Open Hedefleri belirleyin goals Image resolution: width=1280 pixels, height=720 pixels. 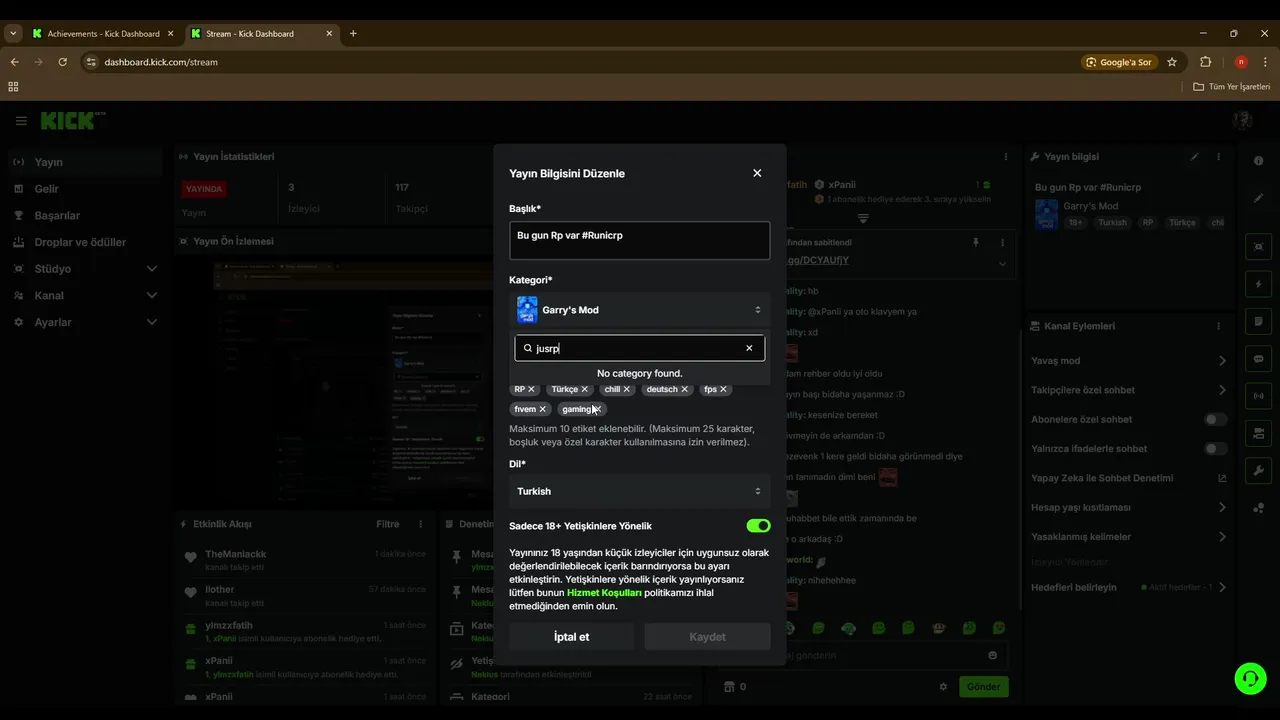click(x=1222, y=587)
